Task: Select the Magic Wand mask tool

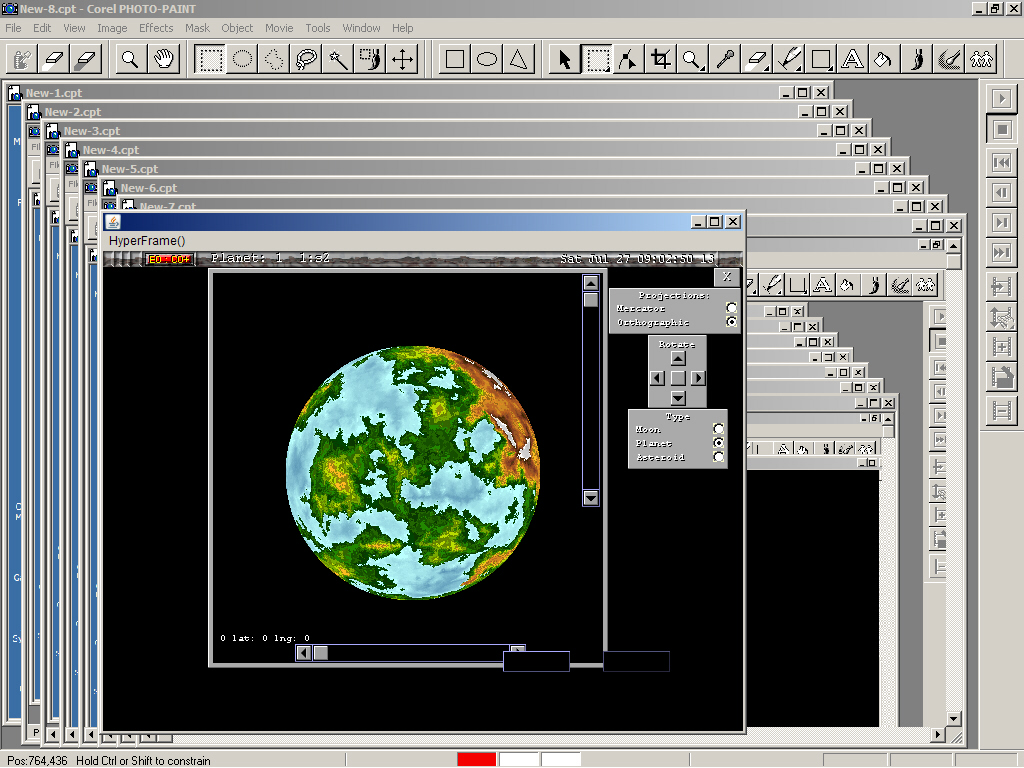Action: click(x=338, y=60)
